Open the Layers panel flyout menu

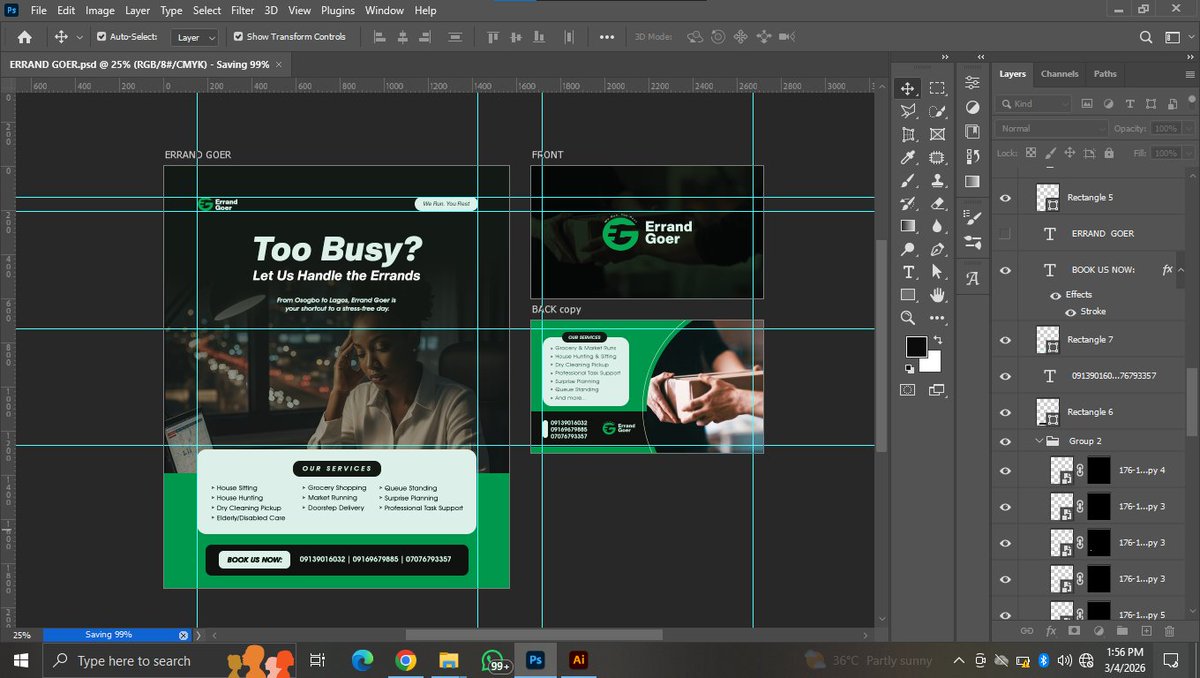1189,74
